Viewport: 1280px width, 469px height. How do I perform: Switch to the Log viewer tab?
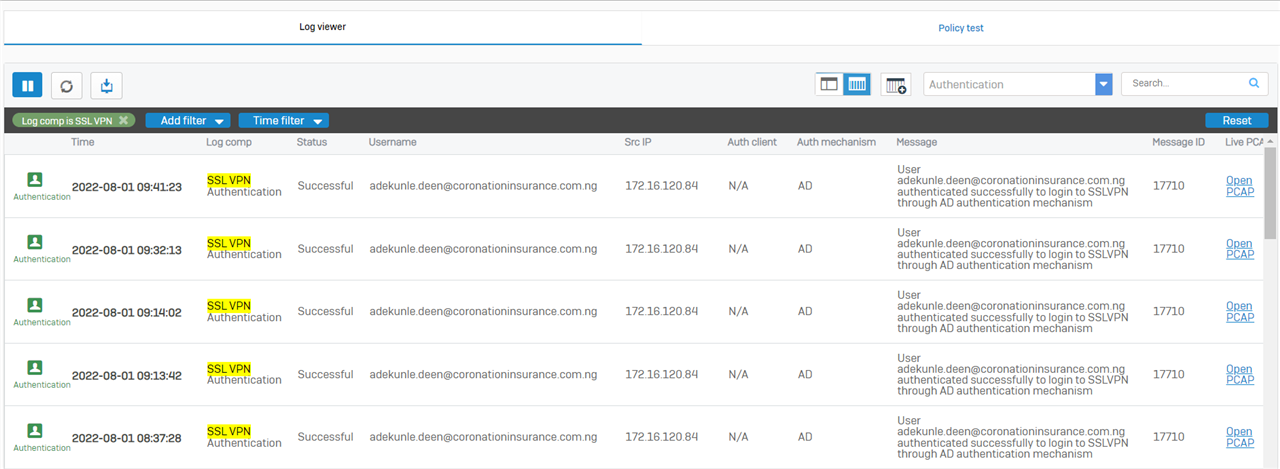point(322,27)
